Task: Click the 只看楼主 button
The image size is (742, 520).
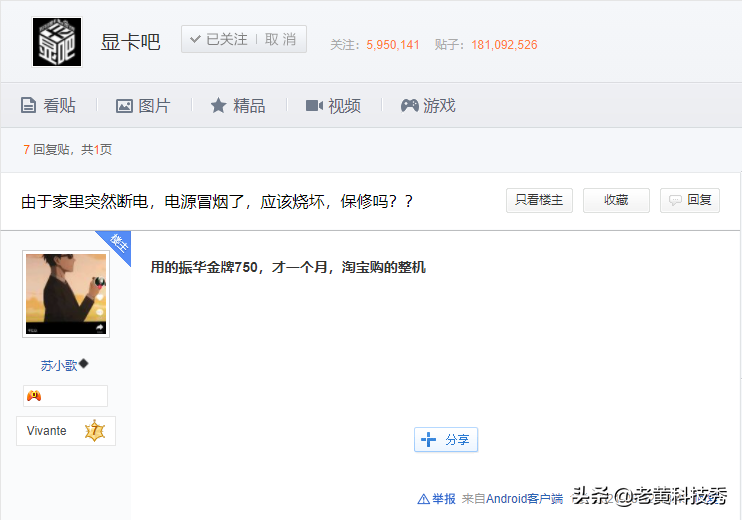Action: (x=539, y=200)
